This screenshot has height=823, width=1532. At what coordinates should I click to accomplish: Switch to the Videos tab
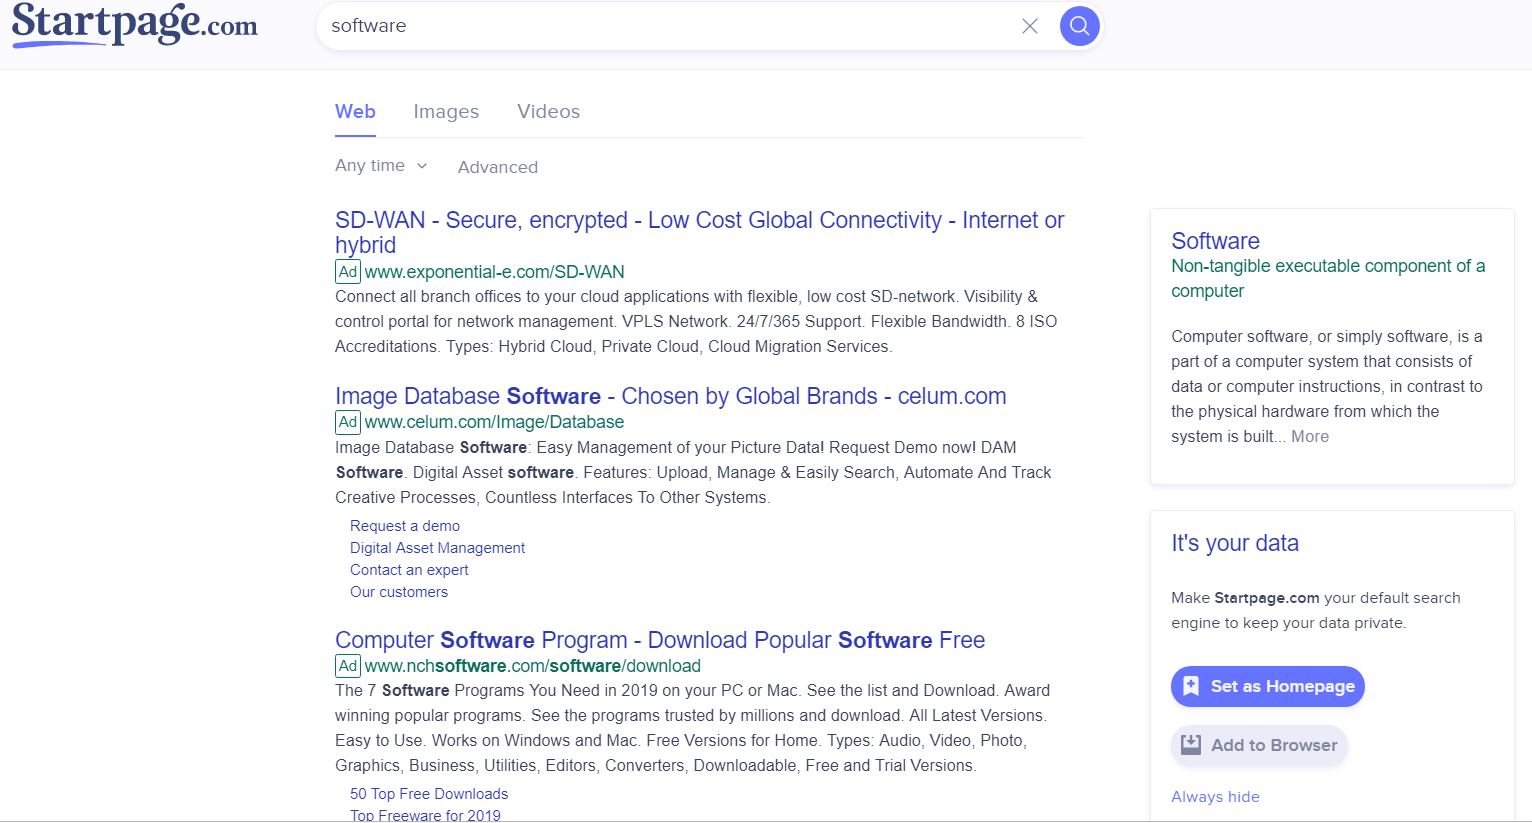548,112
